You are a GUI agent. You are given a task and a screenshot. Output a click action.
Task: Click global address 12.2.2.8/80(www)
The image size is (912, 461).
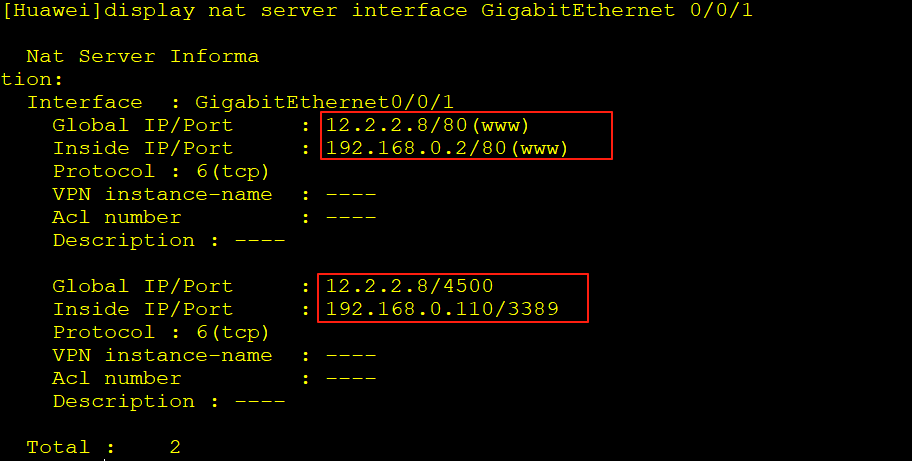[x=427, y=125]
